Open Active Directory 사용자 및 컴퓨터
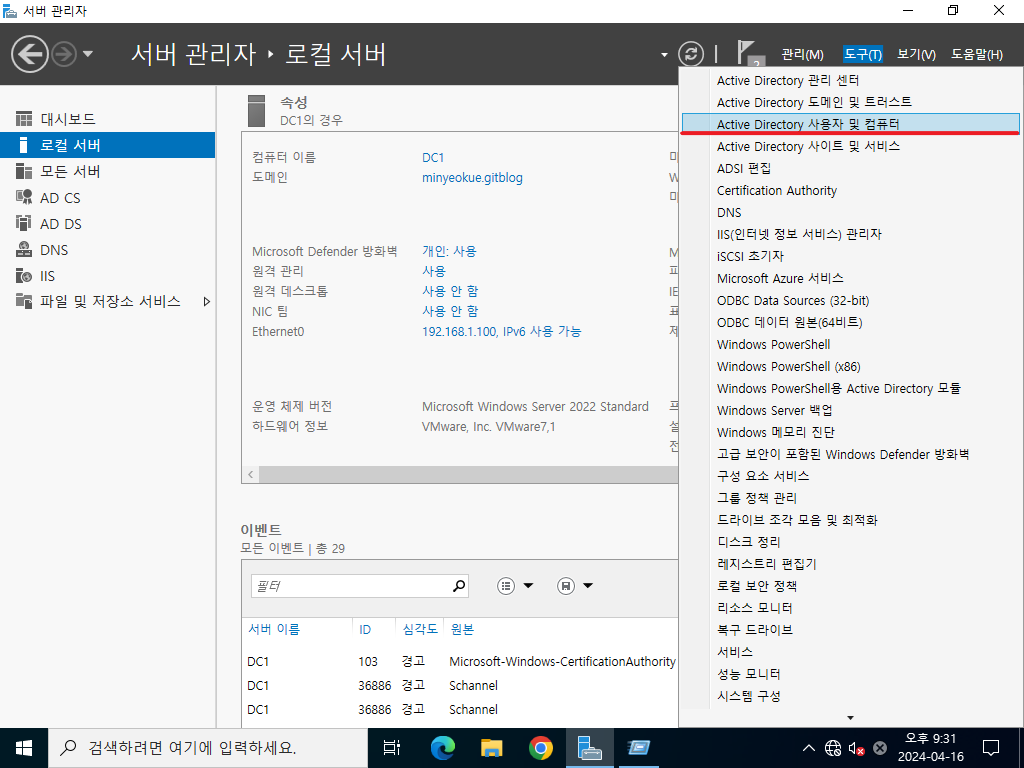Image resolution: width=1024 pixels, height=768 pixels. coord(850,124)
